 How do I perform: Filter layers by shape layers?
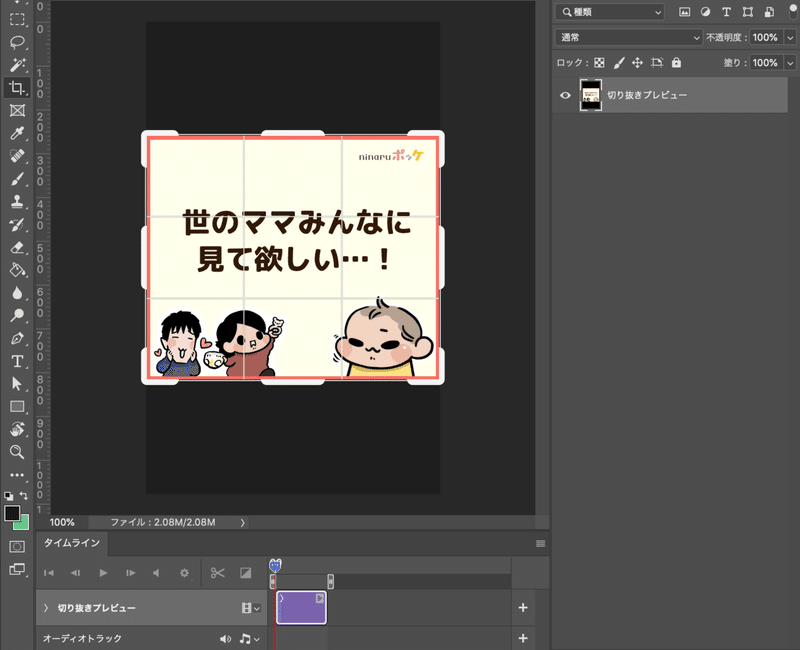pos(748,12)
